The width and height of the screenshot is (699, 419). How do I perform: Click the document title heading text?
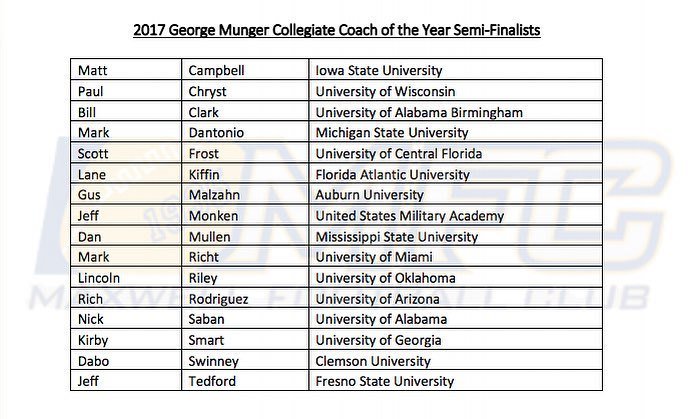tap(337, 30)
